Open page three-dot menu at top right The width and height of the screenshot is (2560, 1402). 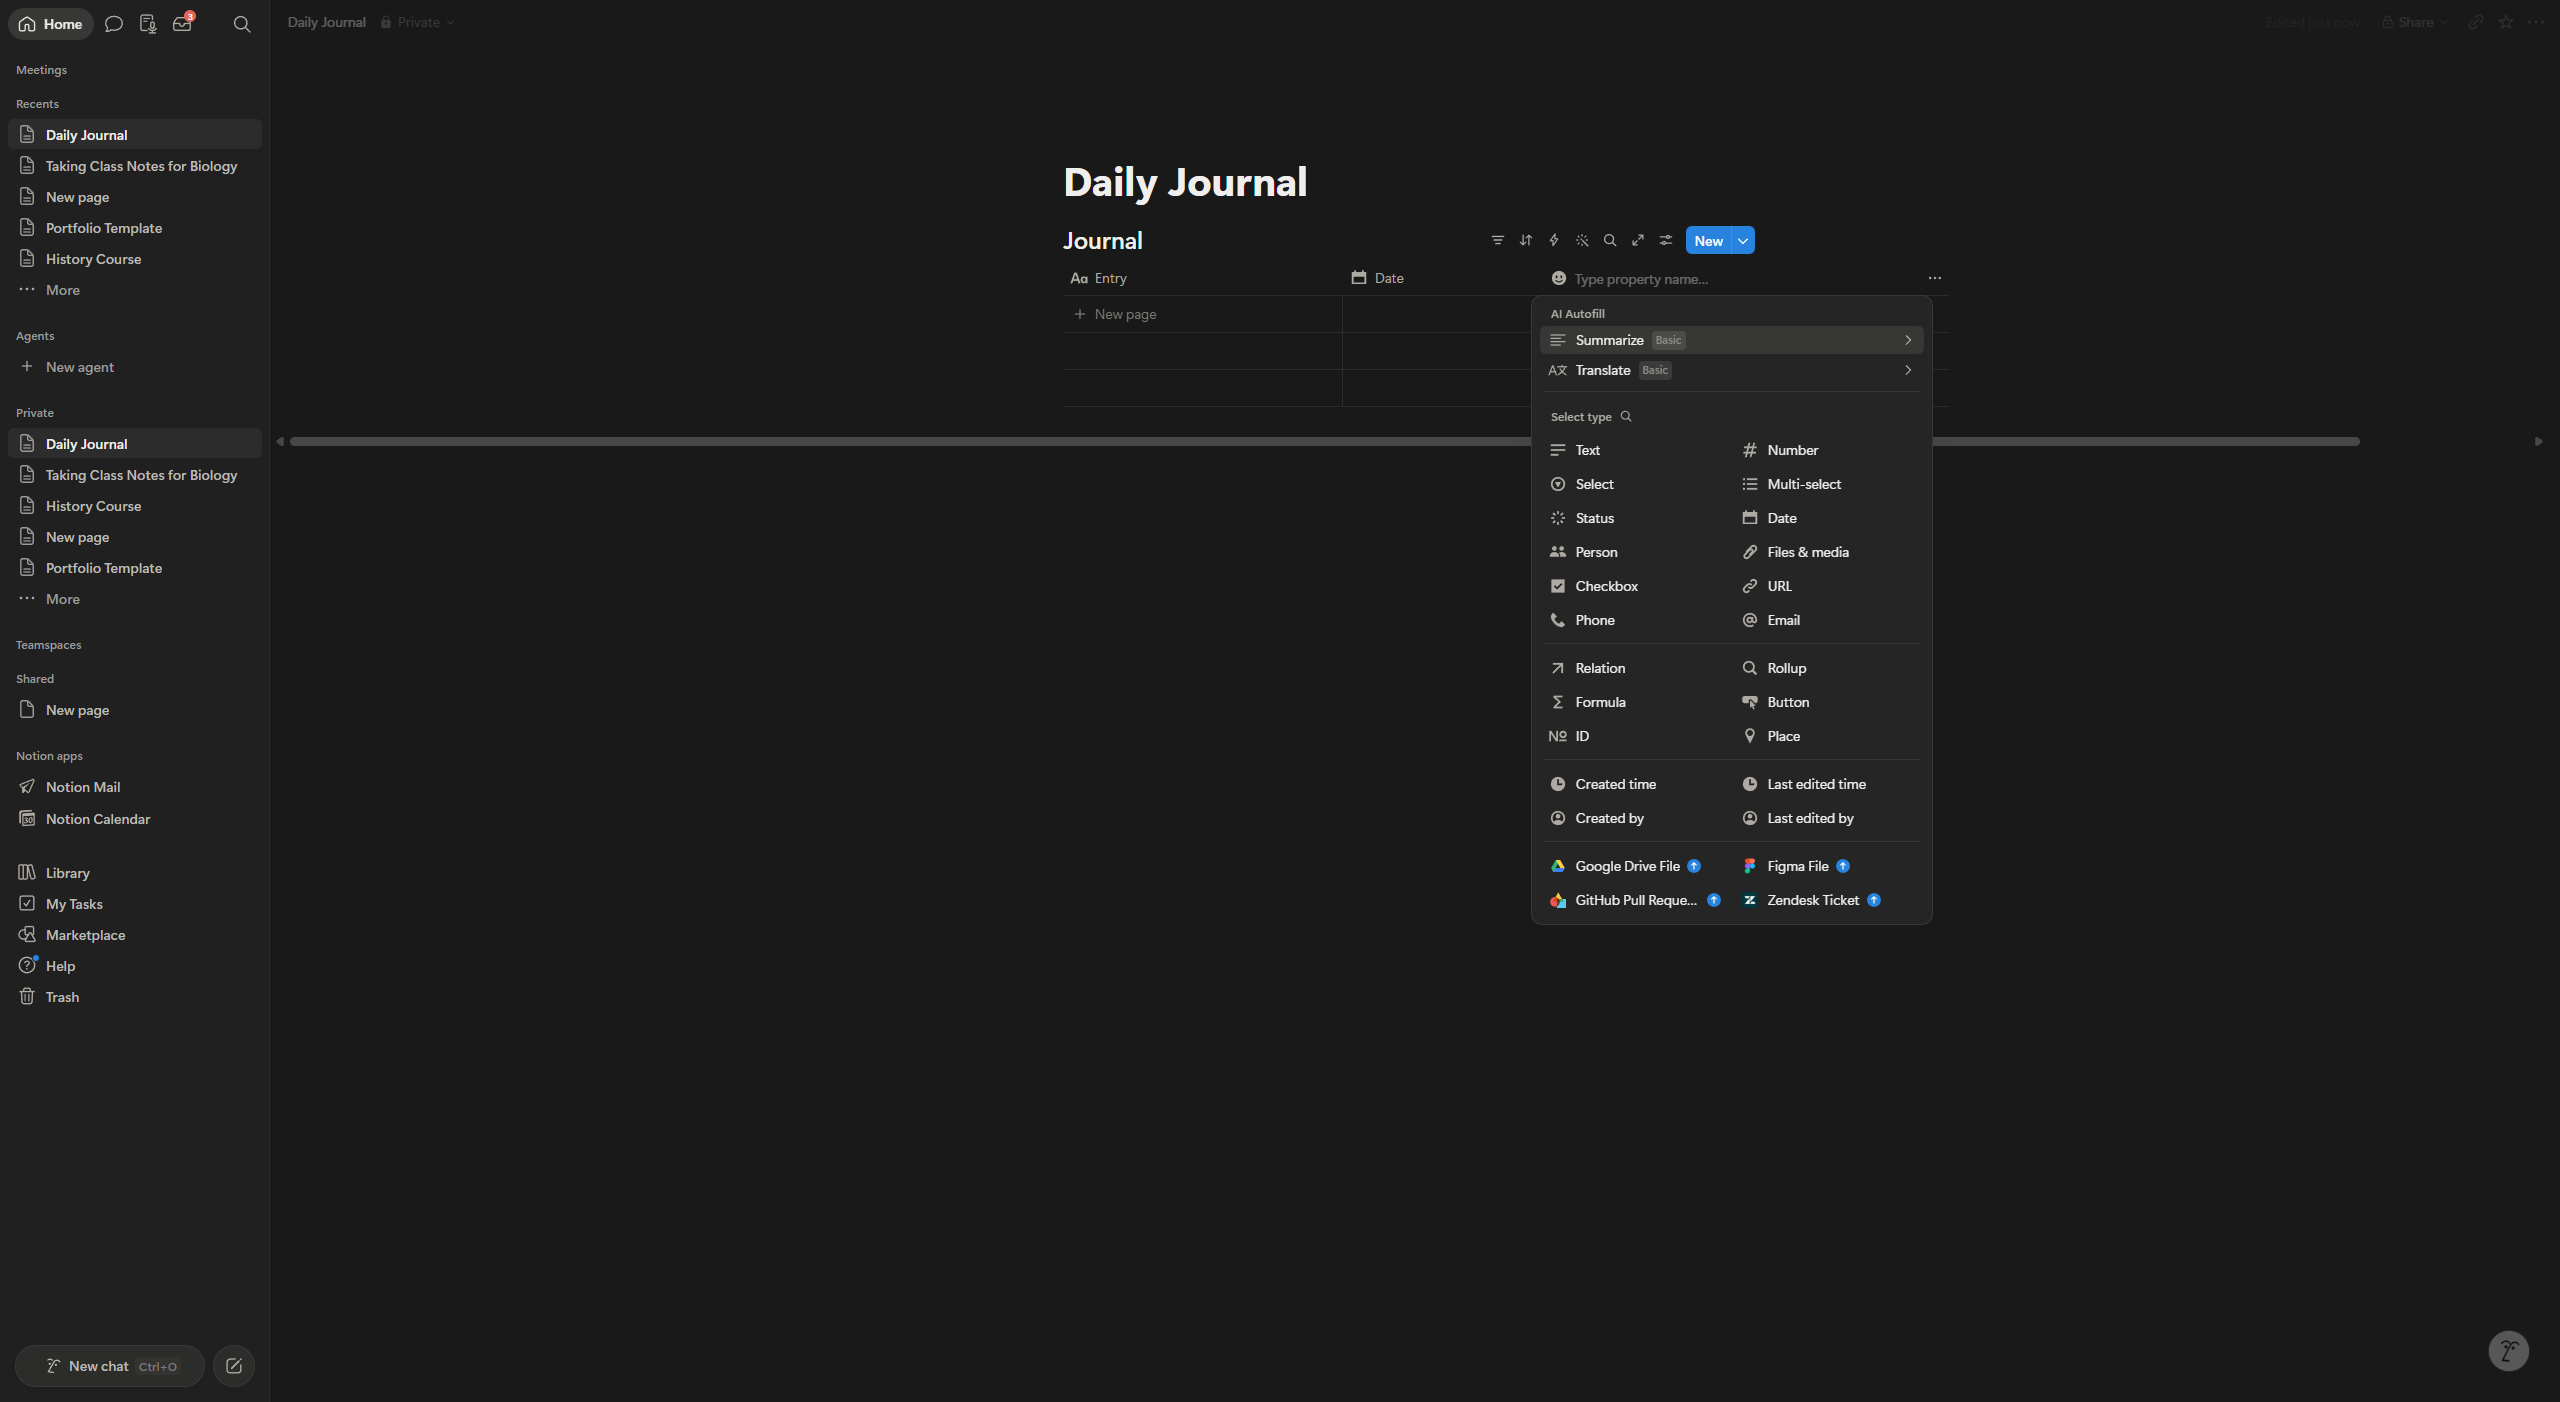[x=2535, y=22]
